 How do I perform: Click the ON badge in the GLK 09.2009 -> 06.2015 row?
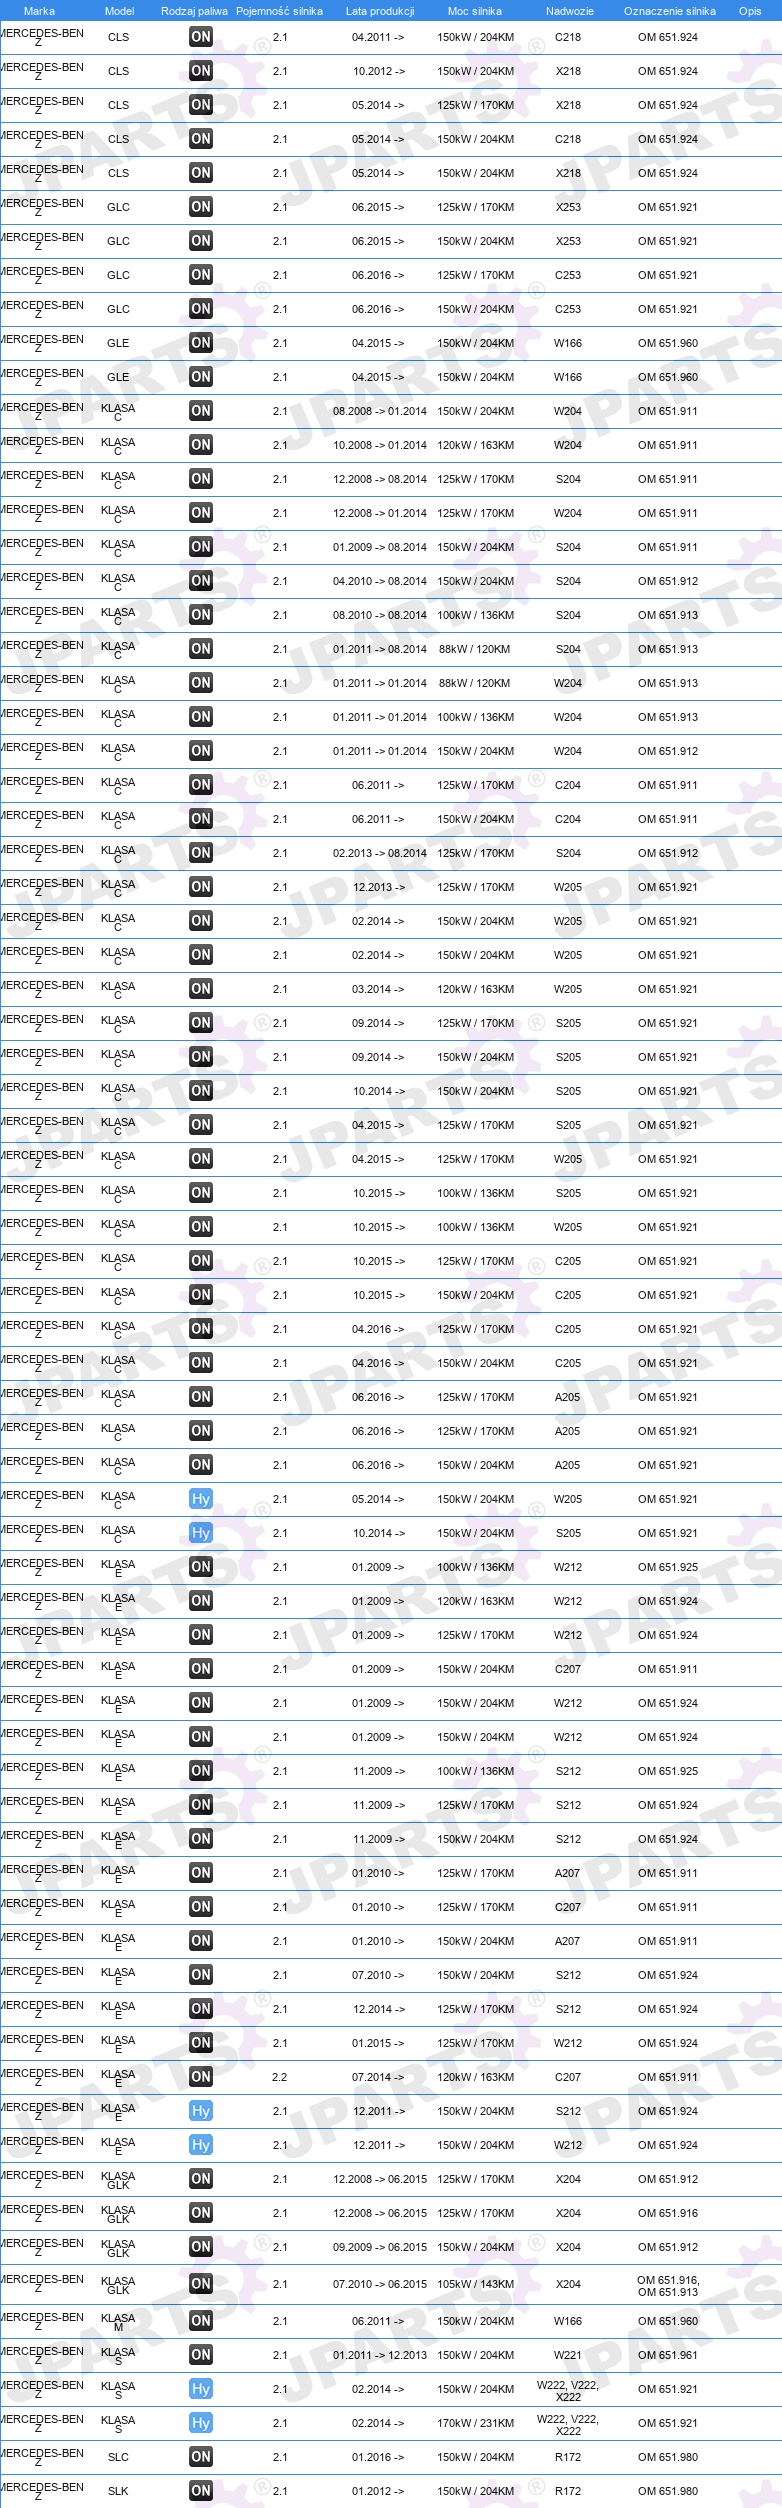coord(201,2247)
